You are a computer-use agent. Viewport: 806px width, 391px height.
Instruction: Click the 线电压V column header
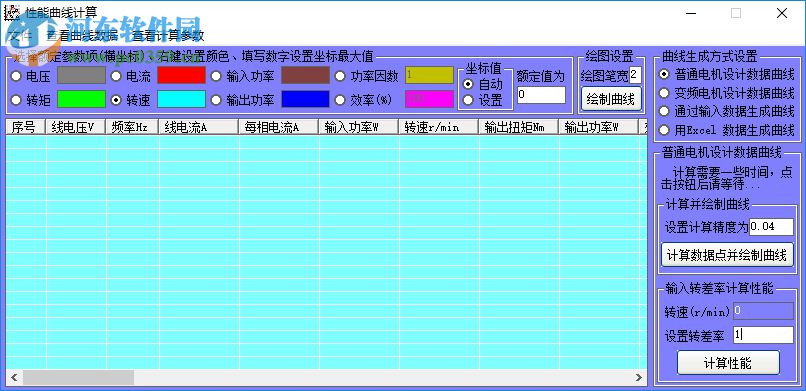point(76,127)
